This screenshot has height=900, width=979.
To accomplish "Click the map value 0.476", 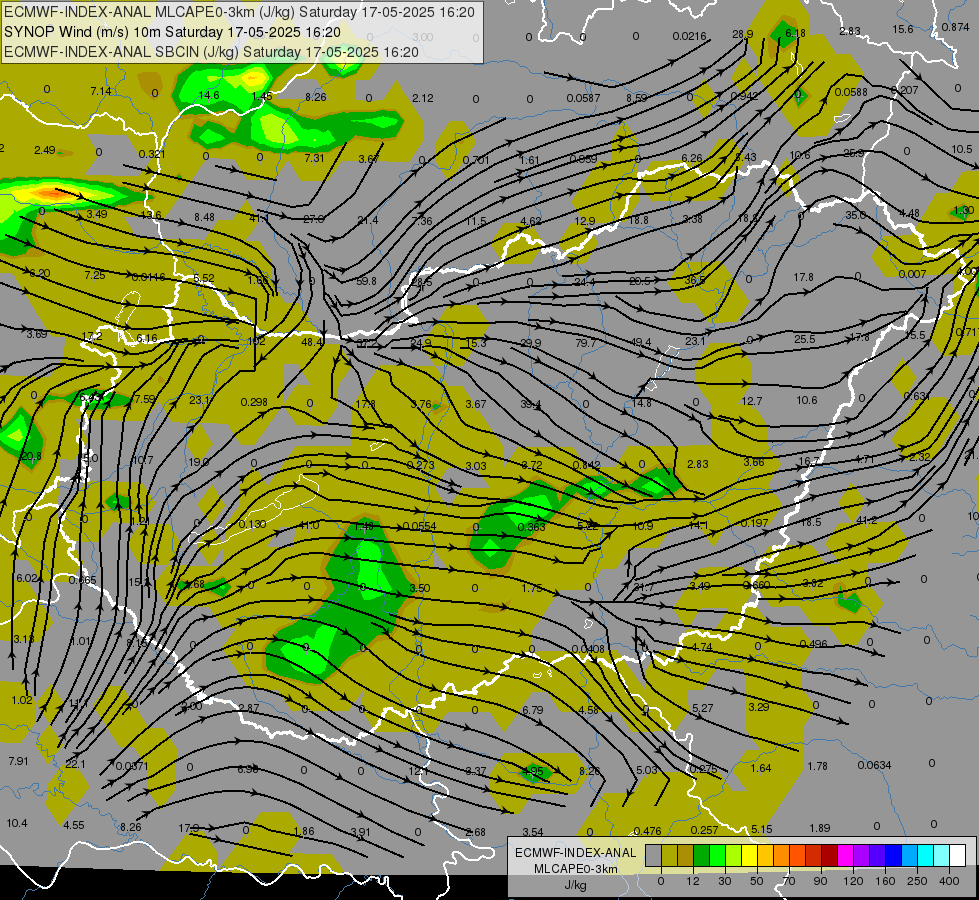I will 647,831.
